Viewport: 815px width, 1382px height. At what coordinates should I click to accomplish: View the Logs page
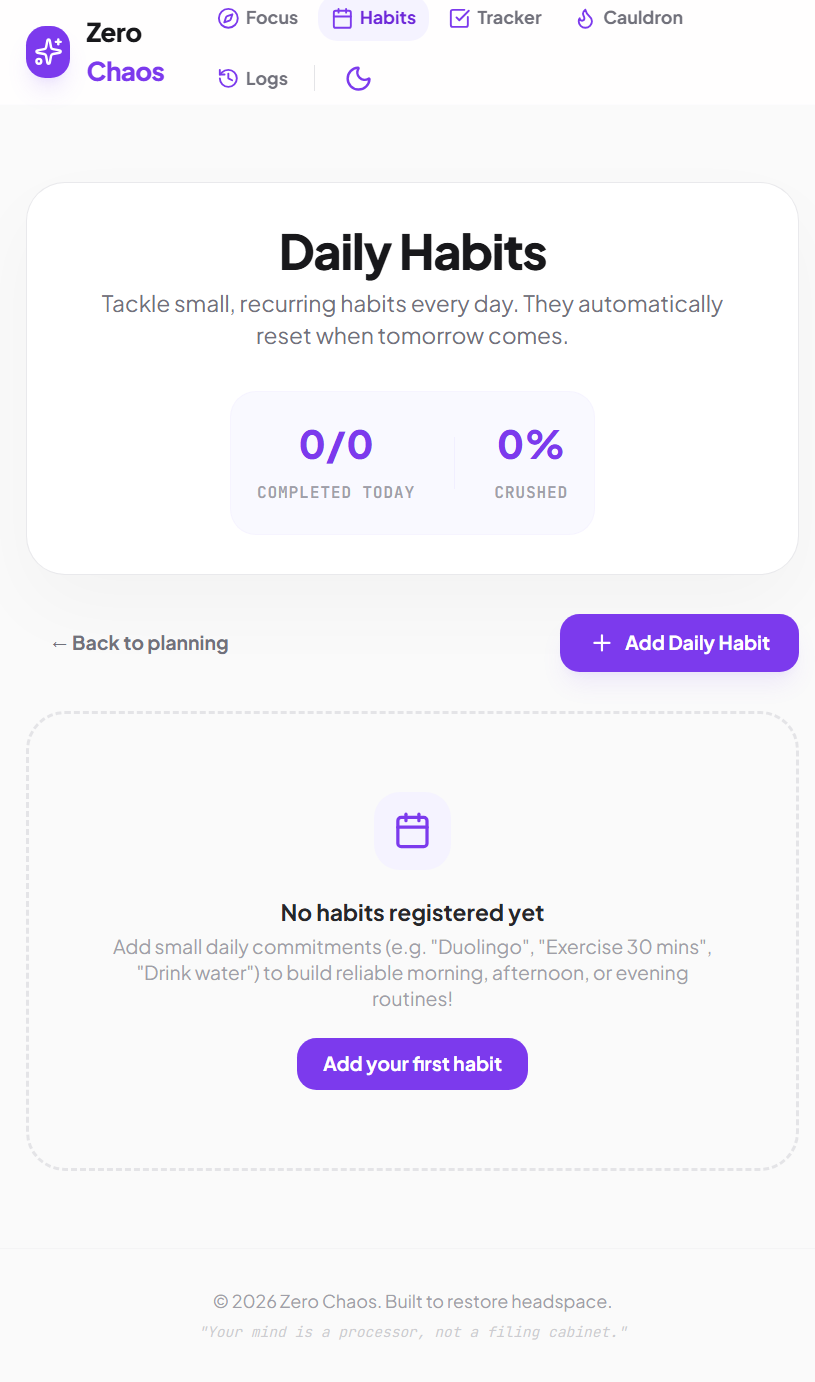point(253,78)
